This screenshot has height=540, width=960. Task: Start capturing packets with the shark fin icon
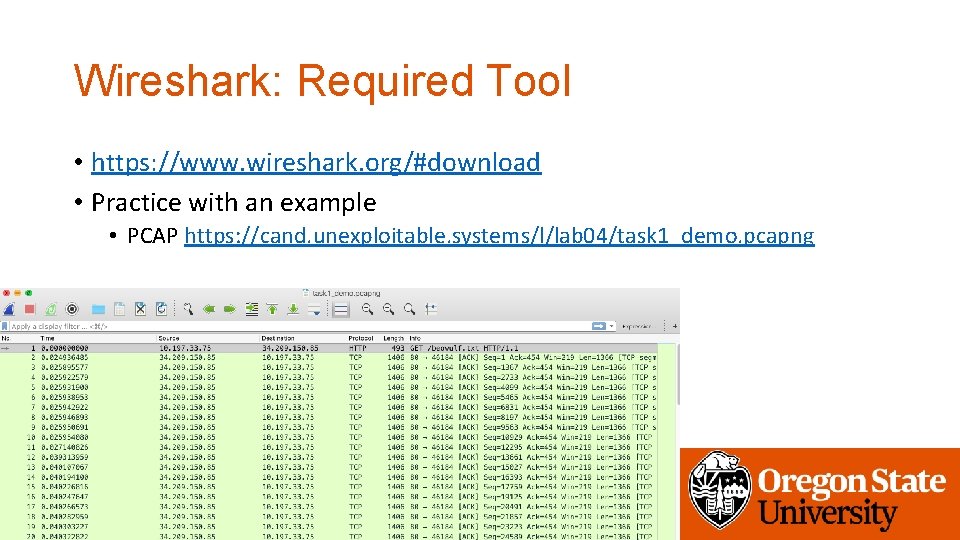9,309
